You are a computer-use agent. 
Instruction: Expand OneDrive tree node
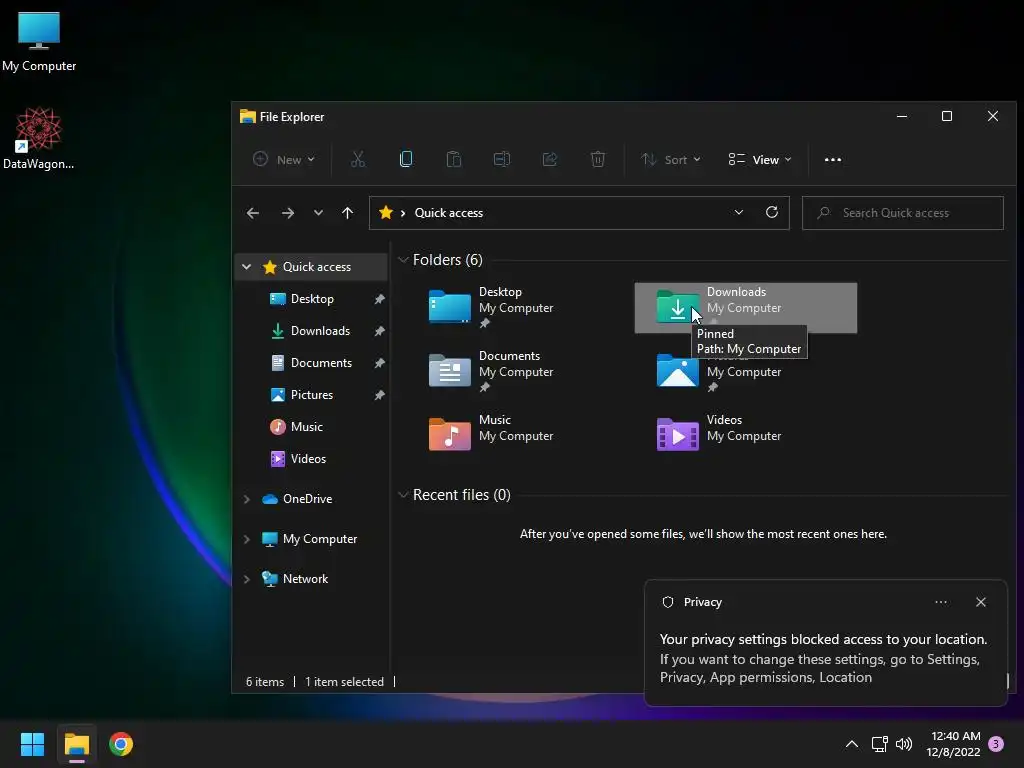(x=246, y=499)
